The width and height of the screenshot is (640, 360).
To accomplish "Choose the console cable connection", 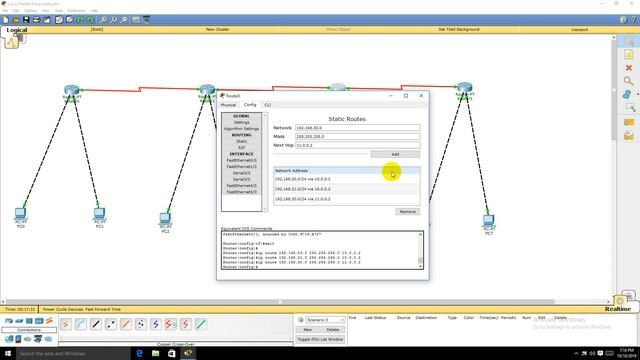I will [x=81, y=324].
